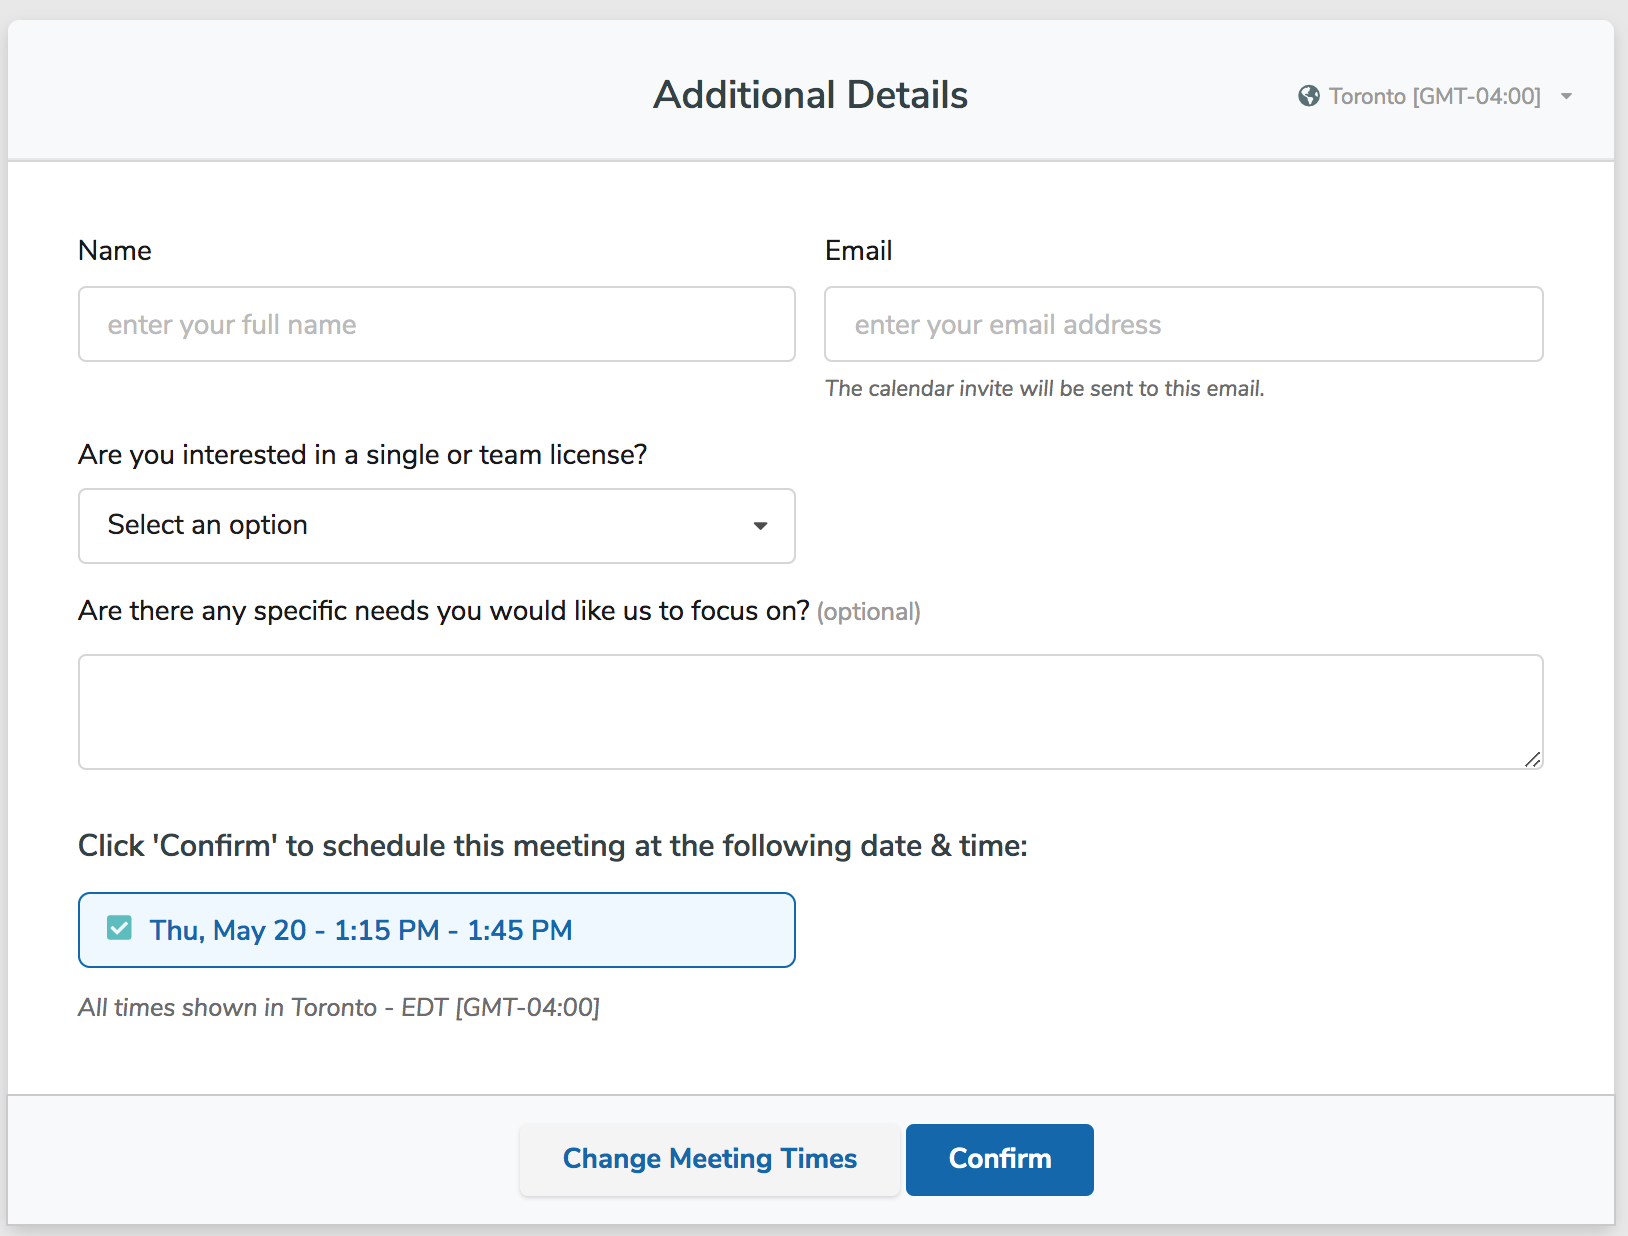Viewport: 1628px width, 1236px height.
Task: Click the small caret after the timezone
Action: click(1566, 96)
